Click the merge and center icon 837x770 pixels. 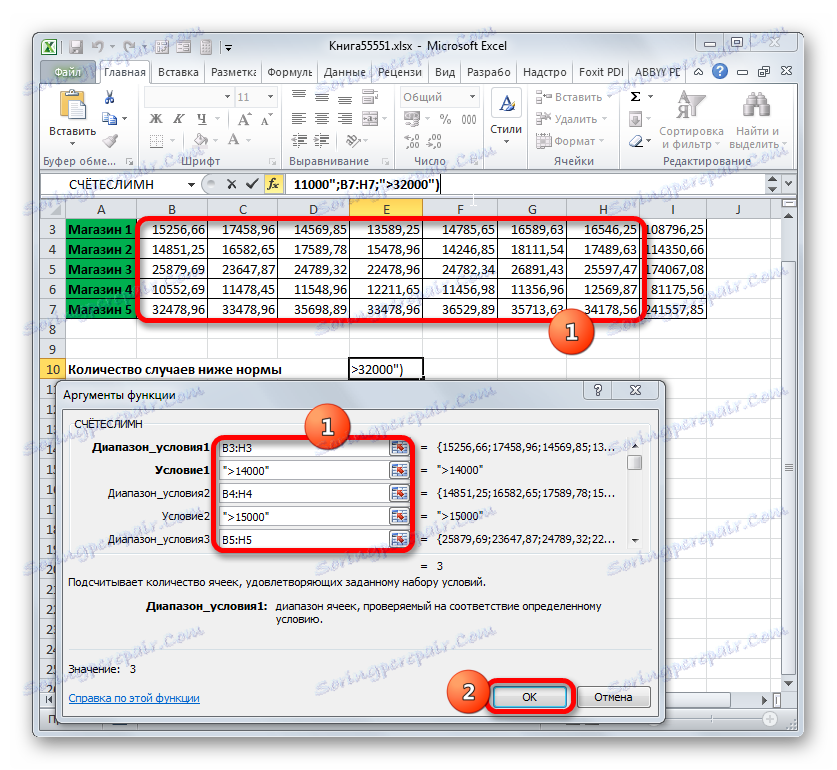point(370,119)
